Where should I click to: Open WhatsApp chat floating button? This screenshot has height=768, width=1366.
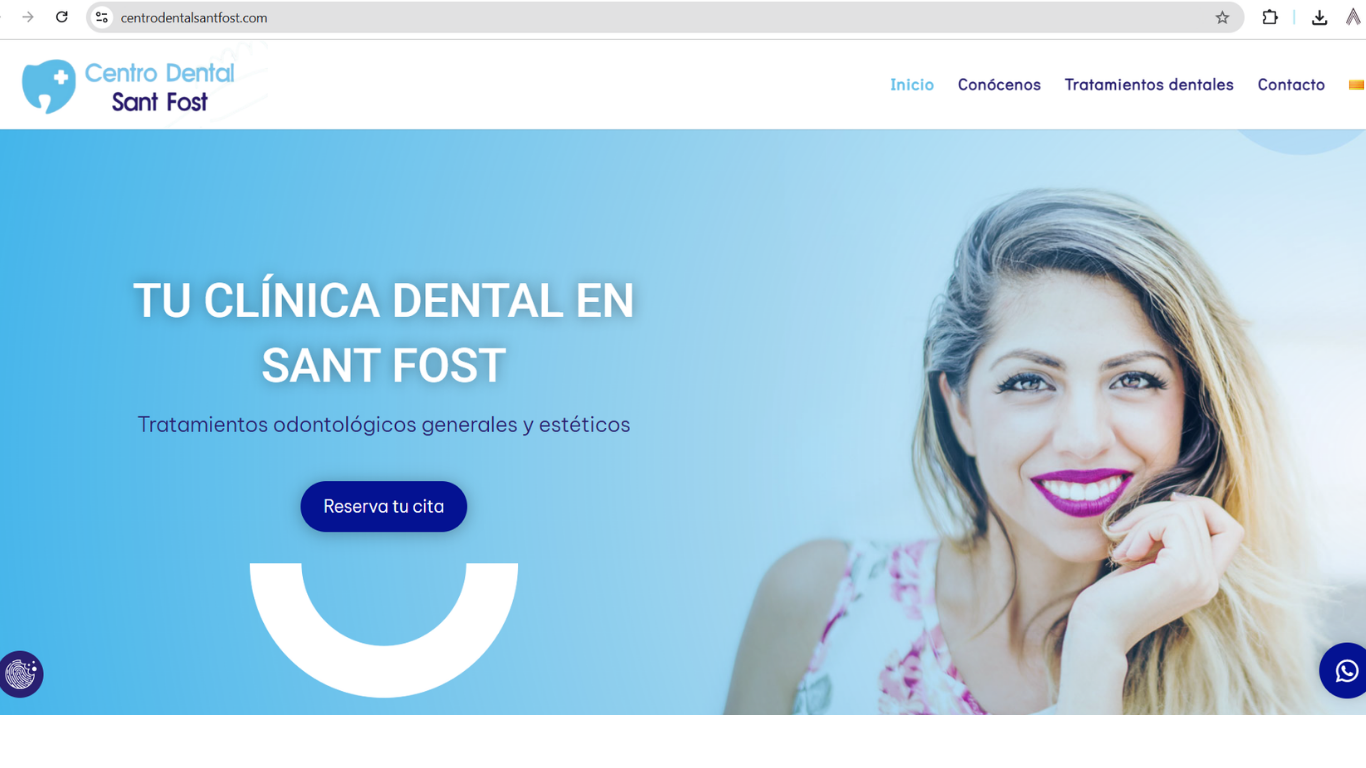[x=1345, y=671]
